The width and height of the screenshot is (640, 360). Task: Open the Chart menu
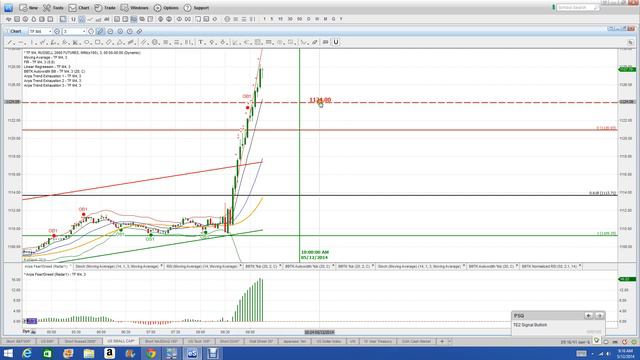coord(79,8)
